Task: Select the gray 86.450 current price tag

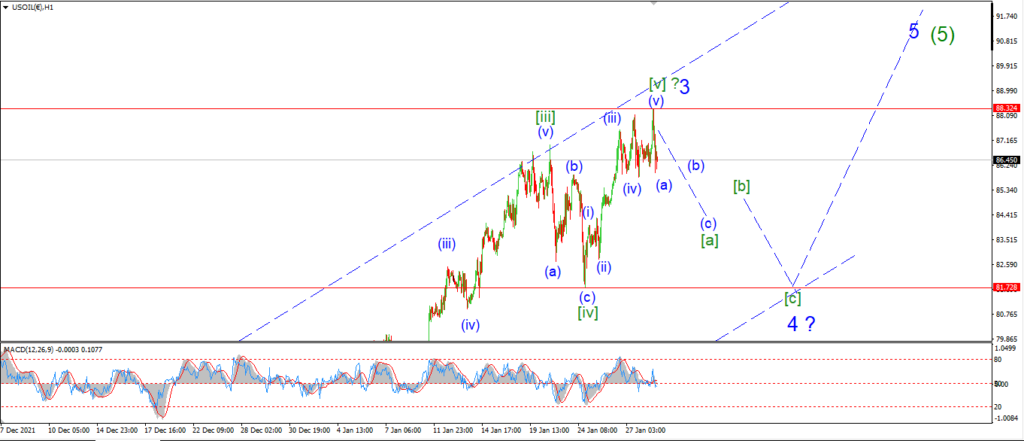Action: pyautogui.click(x=1004, y=159)
